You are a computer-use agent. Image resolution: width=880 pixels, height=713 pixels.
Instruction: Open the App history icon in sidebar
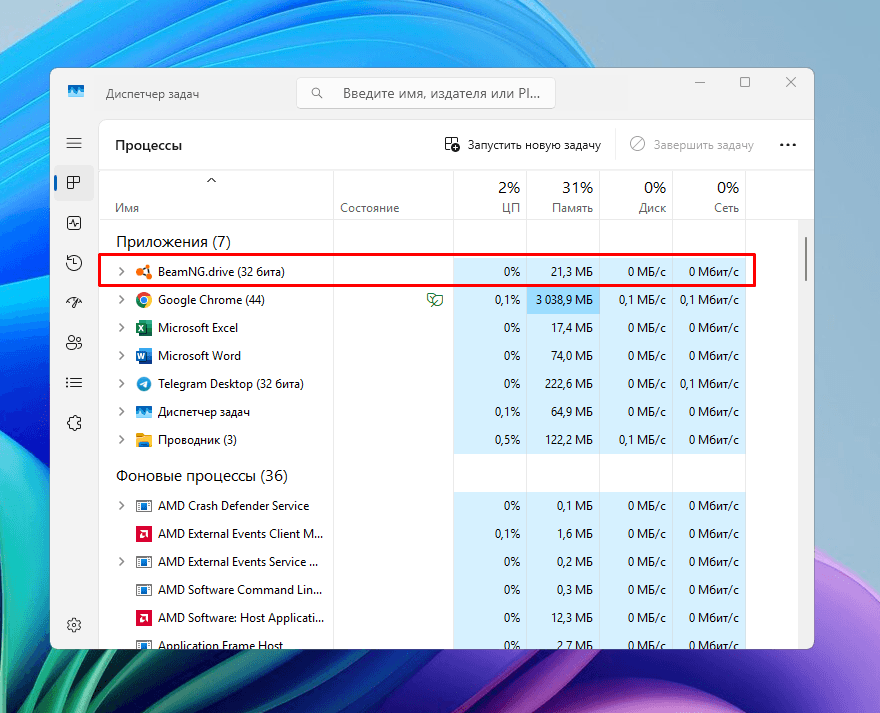[74, 263]
